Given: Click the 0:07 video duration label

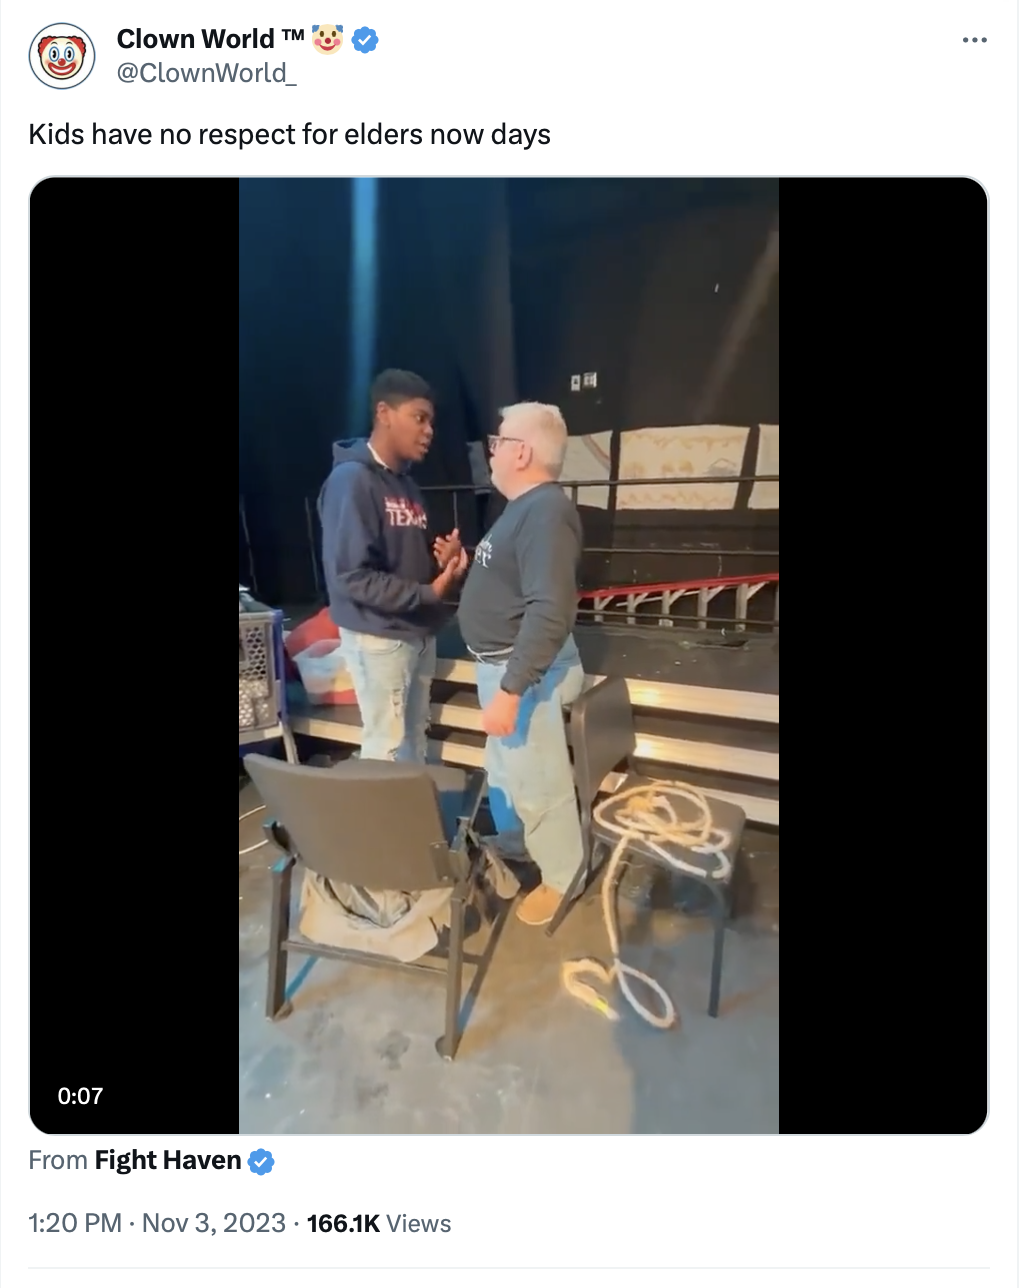Looking at the screenshot, I should click(80, 1096).
